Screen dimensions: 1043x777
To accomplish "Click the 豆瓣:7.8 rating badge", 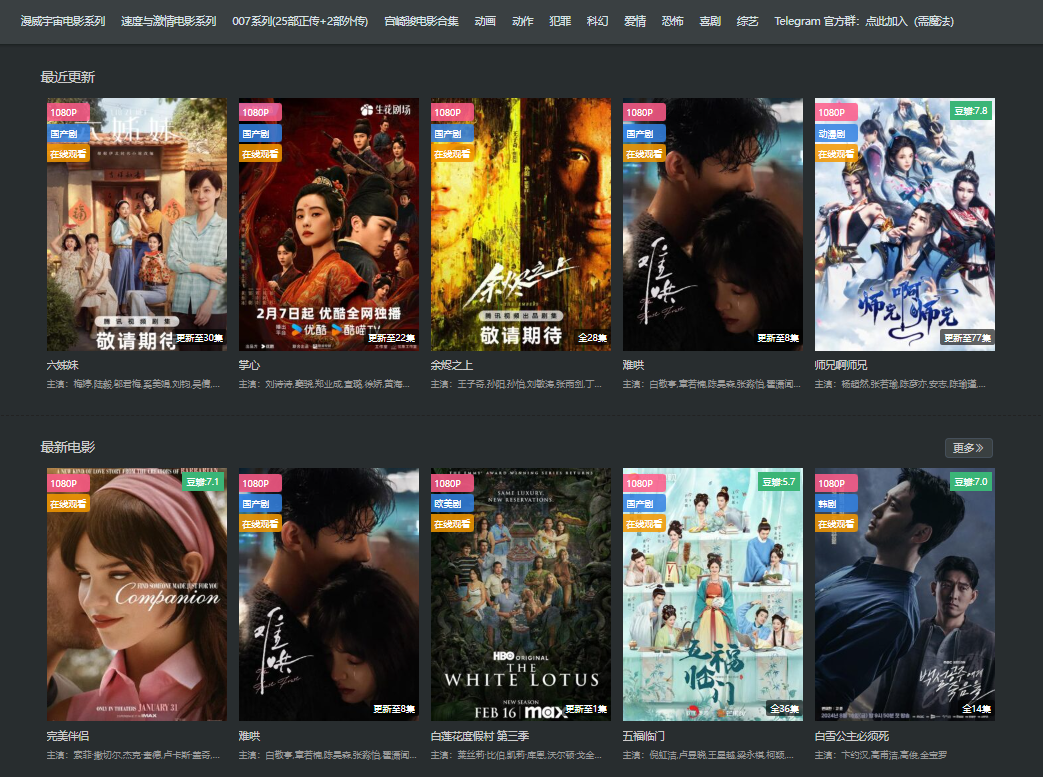I will (970, 110).
